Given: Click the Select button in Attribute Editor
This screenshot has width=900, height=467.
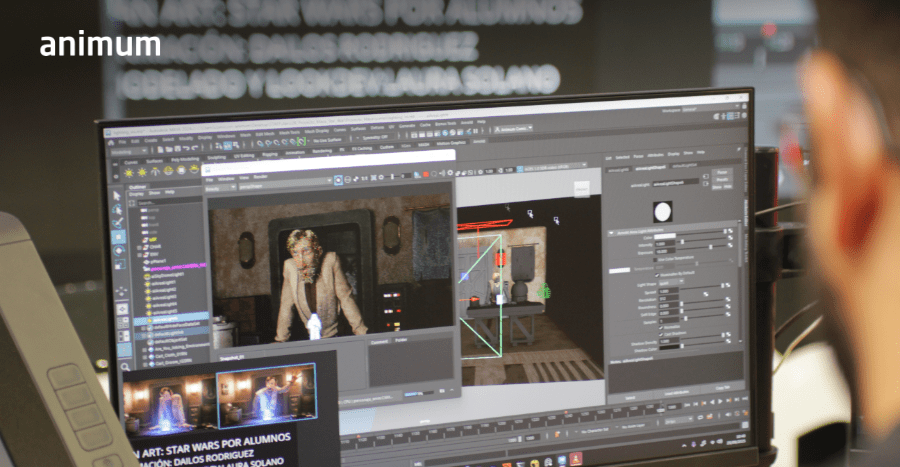Looking at the screenshot, I should (x=630, y=397).
